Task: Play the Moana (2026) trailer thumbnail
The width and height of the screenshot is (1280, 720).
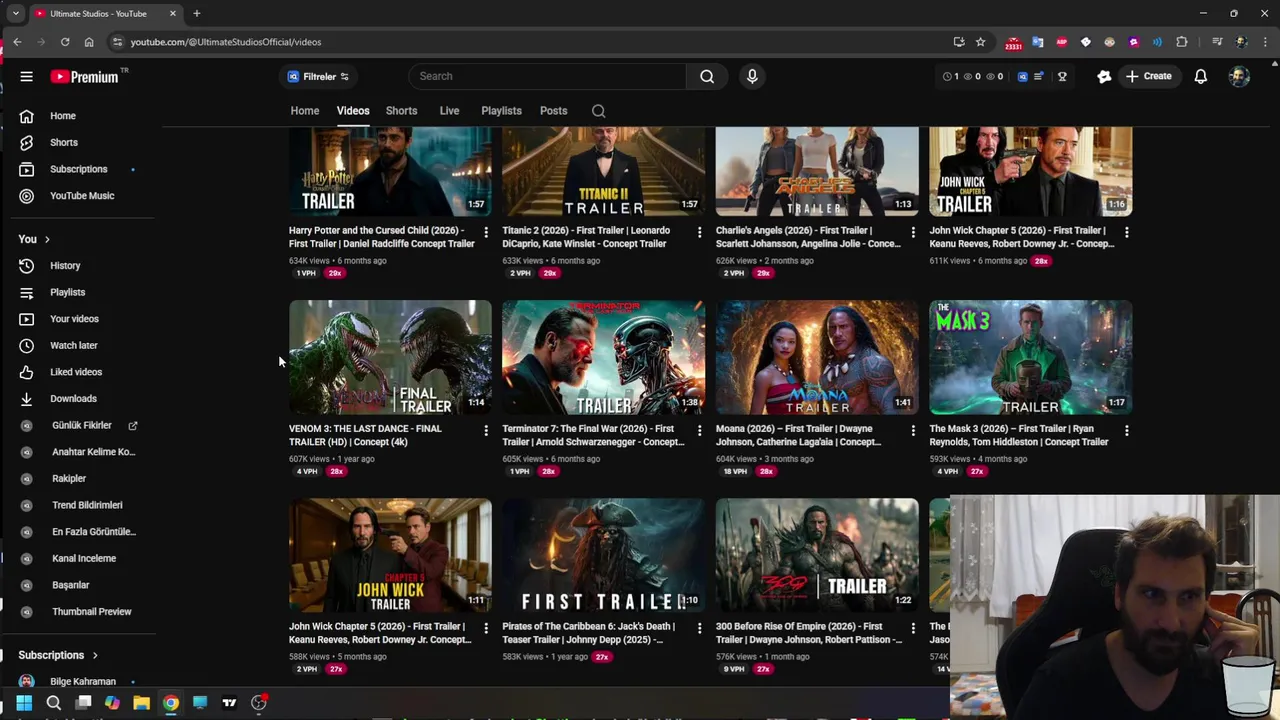Action: (817, 357)
